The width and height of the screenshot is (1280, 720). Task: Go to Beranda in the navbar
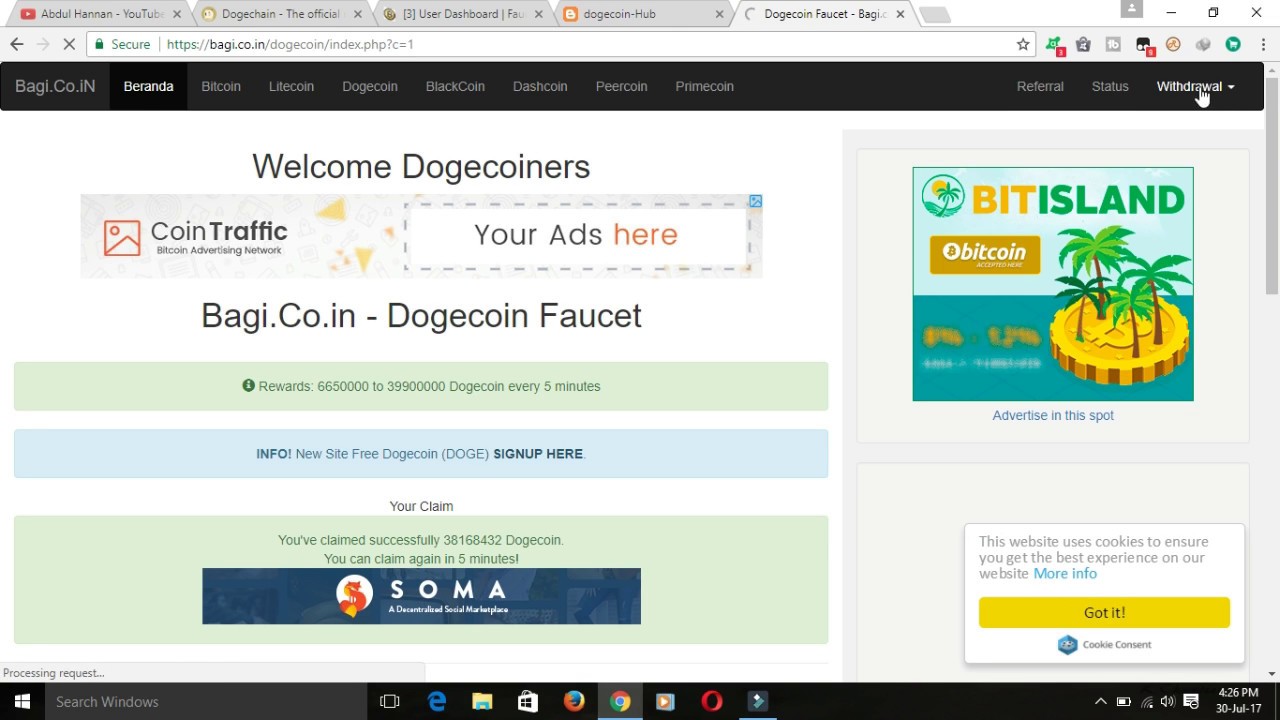tap(148, 86)
